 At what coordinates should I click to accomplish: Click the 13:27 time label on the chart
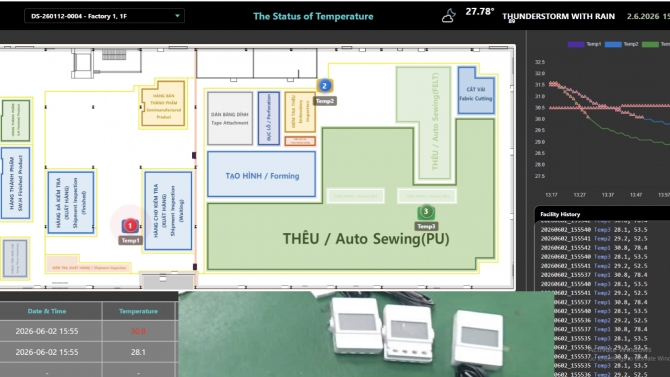[579, 195]
